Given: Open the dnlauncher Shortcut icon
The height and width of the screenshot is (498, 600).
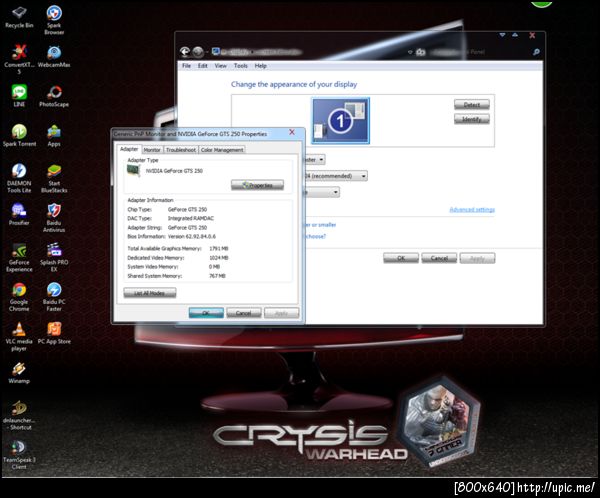Looking at the screenshot, I should 18,415.
